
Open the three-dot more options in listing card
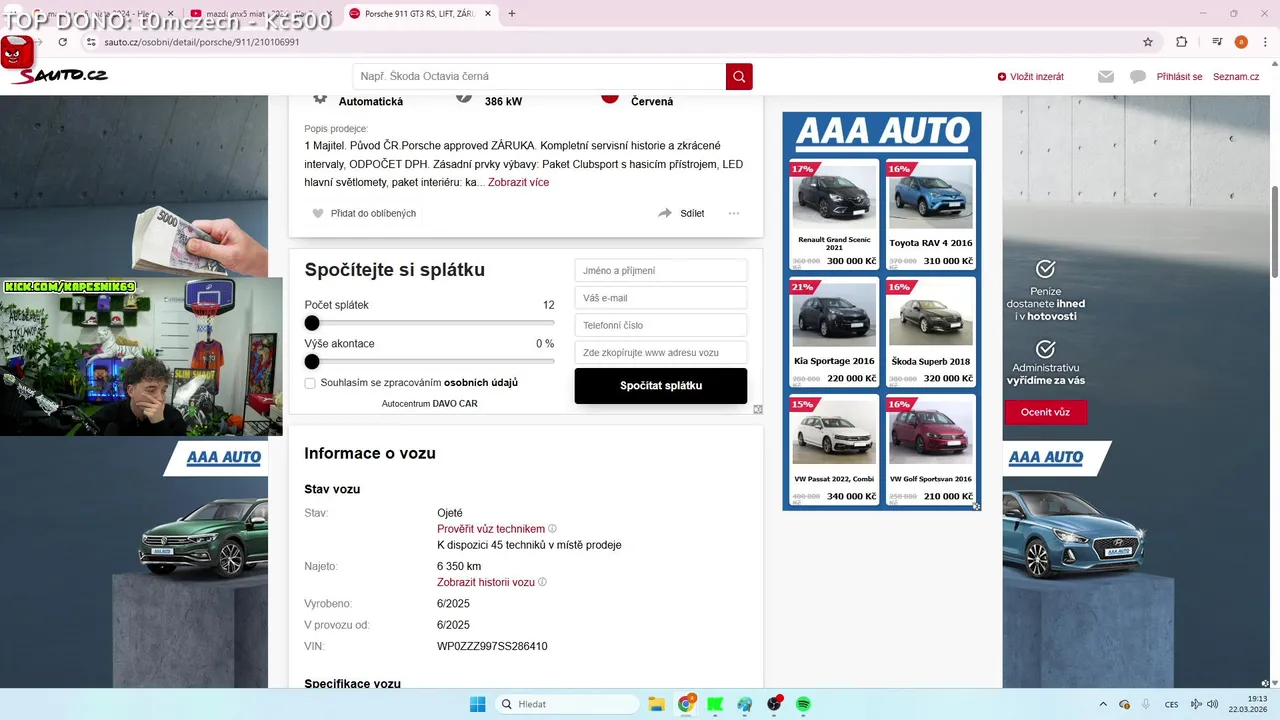734,213
